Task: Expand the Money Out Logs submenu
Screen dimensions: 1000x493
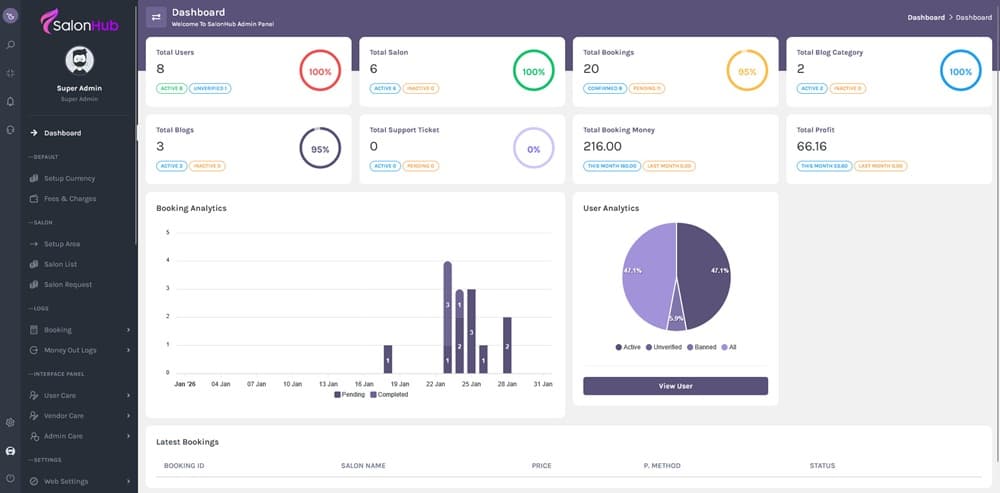Action: click(128, 351)
